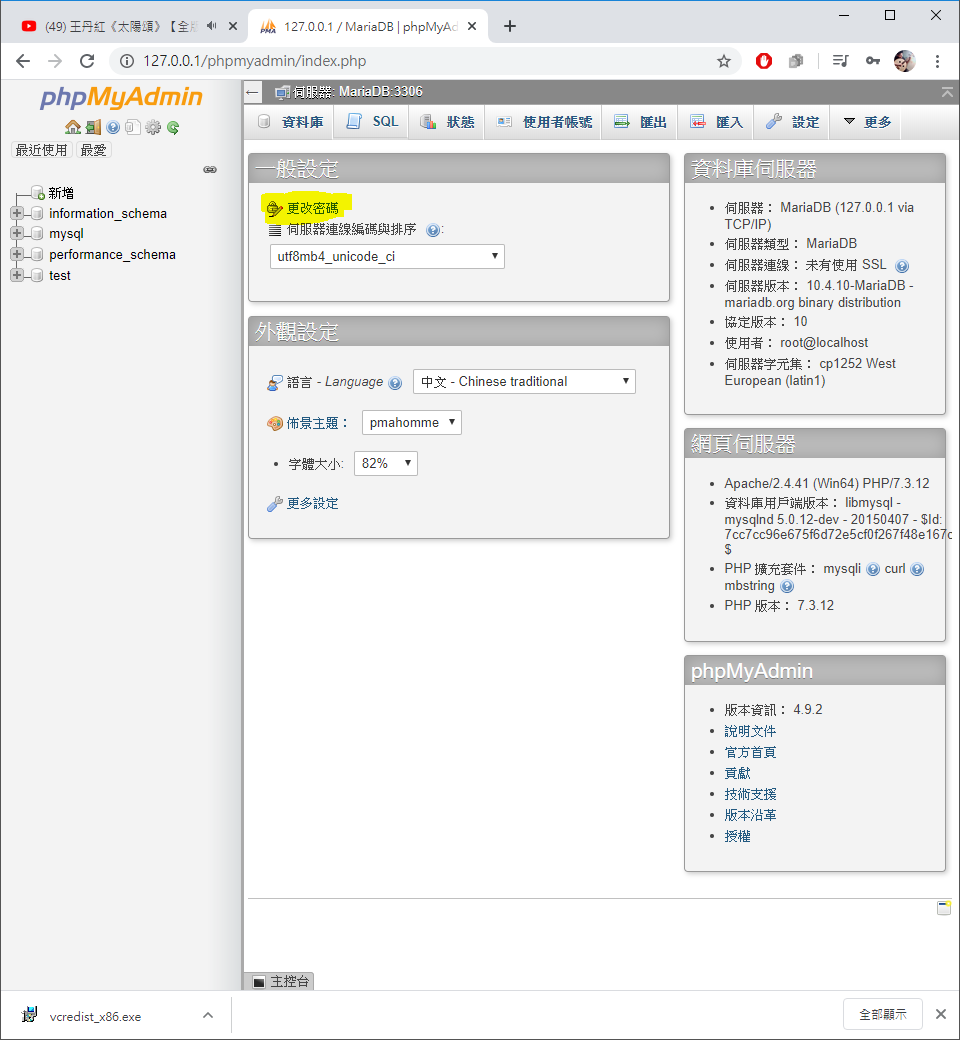Open the language dropdown showing Chinese traditional
Screen dimensions: 960x1040
524,381
